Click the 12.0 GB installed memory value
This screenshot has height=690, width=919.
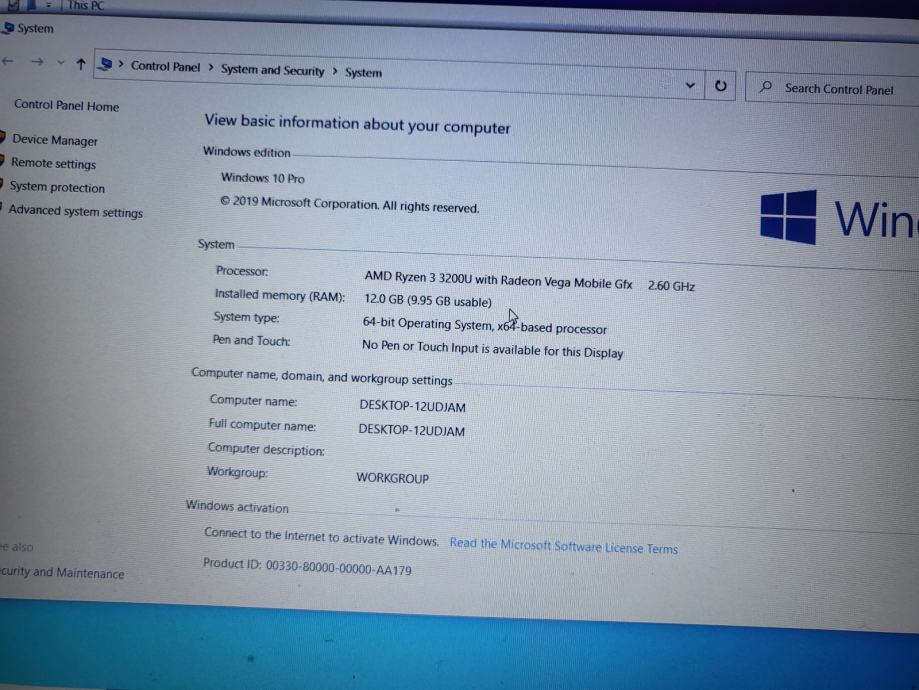[428, 300]
